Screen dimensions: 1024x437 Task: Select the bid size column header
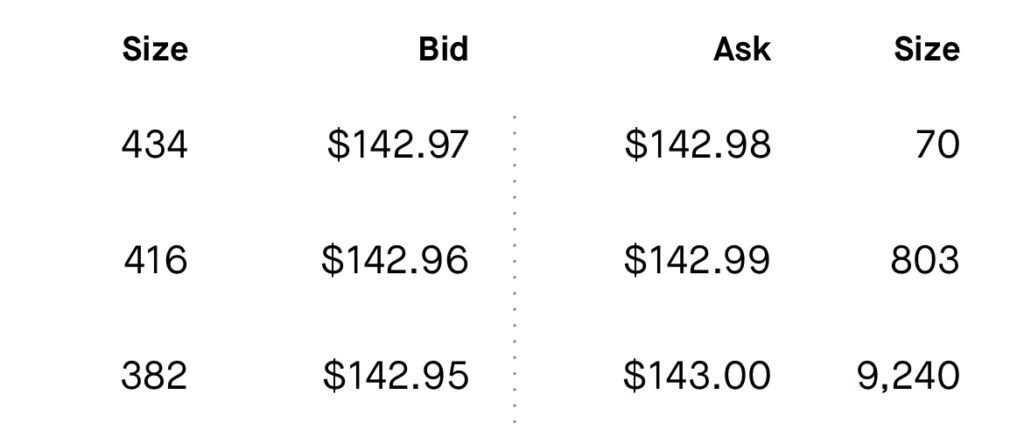click(155, 50)
